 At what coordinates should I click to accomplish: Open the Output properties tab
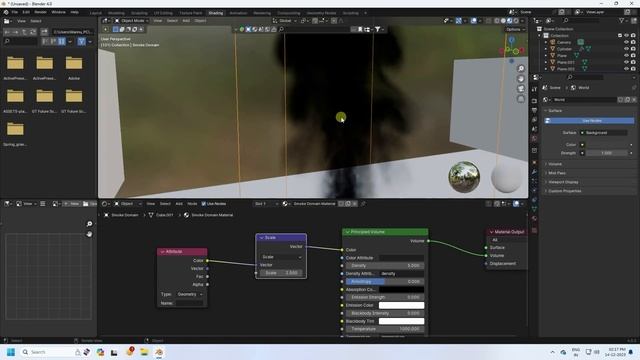(x=534, y=110)
